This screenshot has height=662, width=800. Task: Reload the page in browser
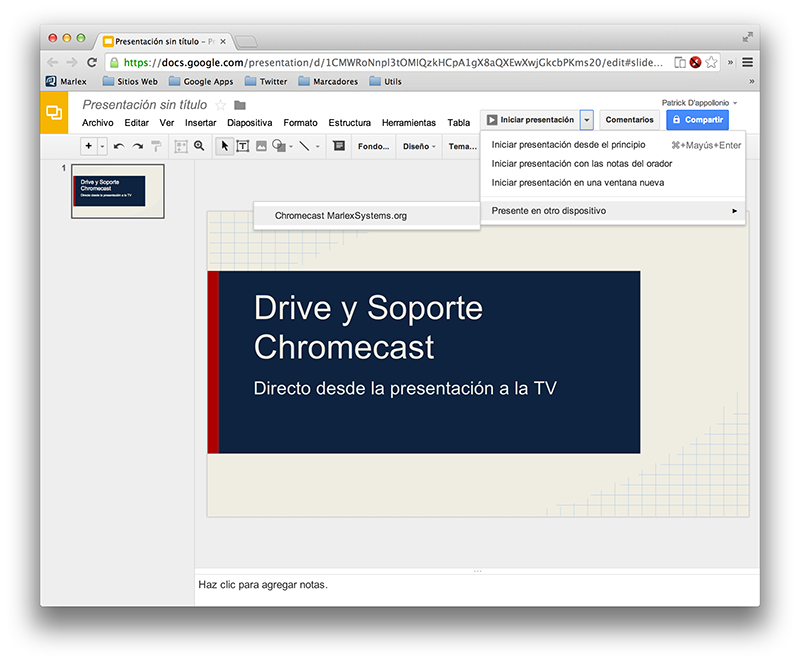[x=92, y=62]
